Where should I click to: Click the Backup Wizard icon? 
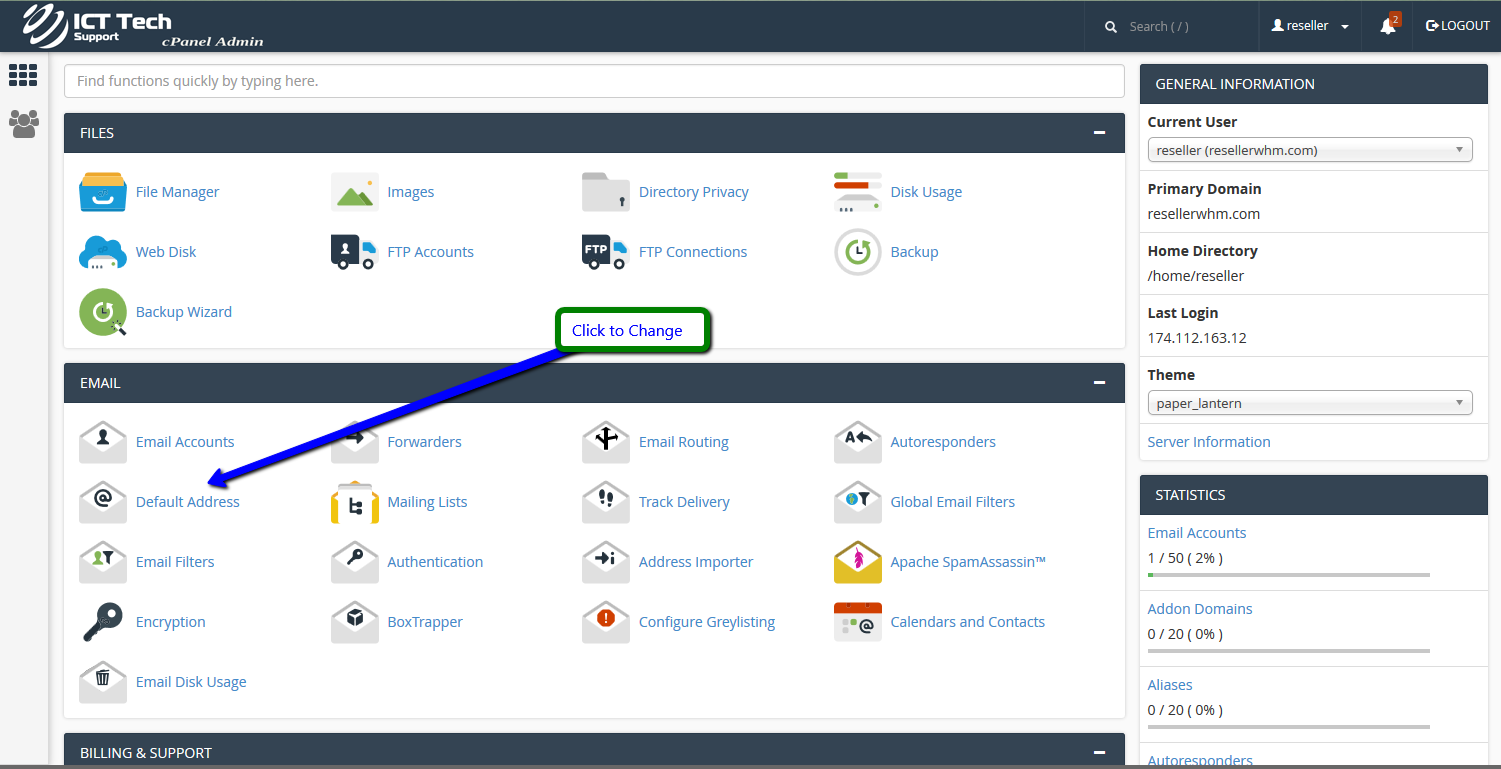[x=103, y=312]
